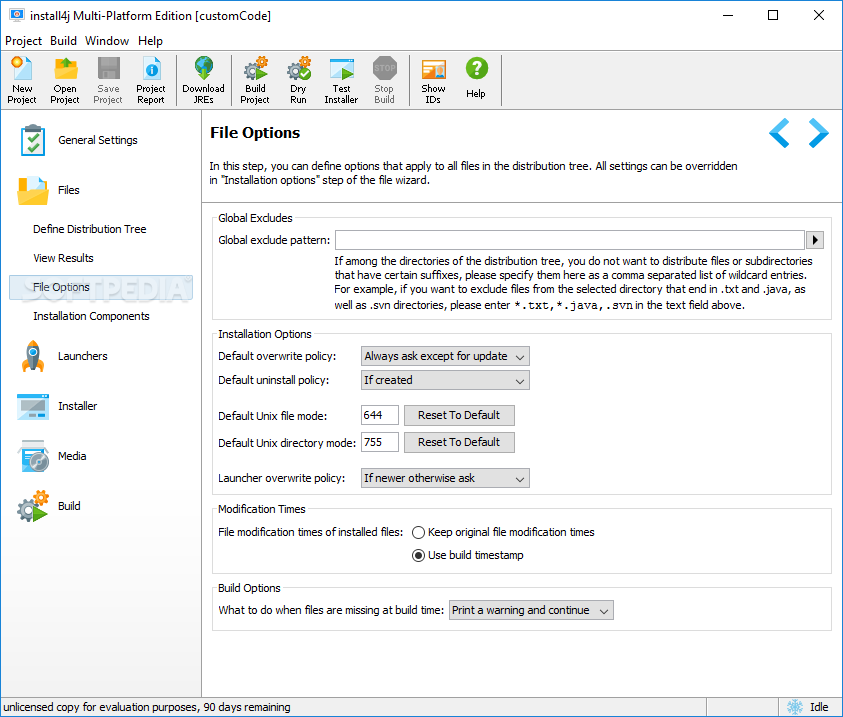Click the unlicensed copy status message

point(147,707)
